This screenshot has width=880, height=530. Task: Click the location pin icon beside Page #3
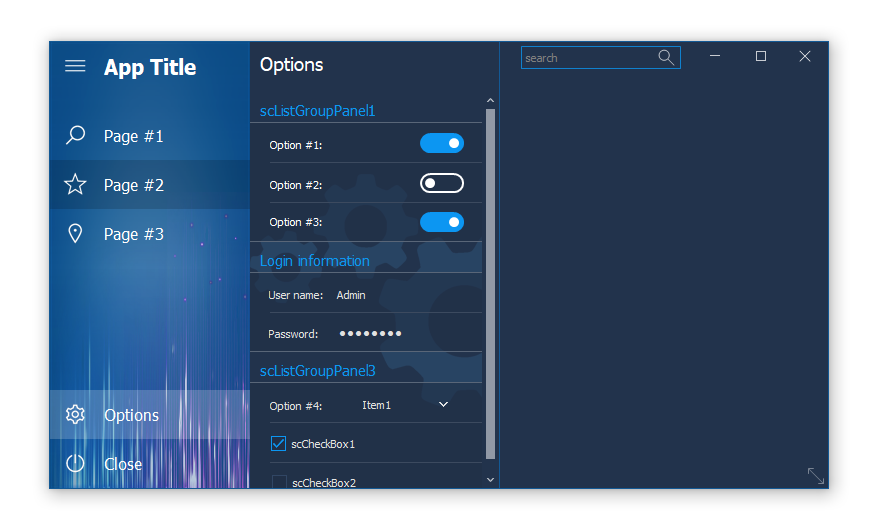tap(75, 233)
